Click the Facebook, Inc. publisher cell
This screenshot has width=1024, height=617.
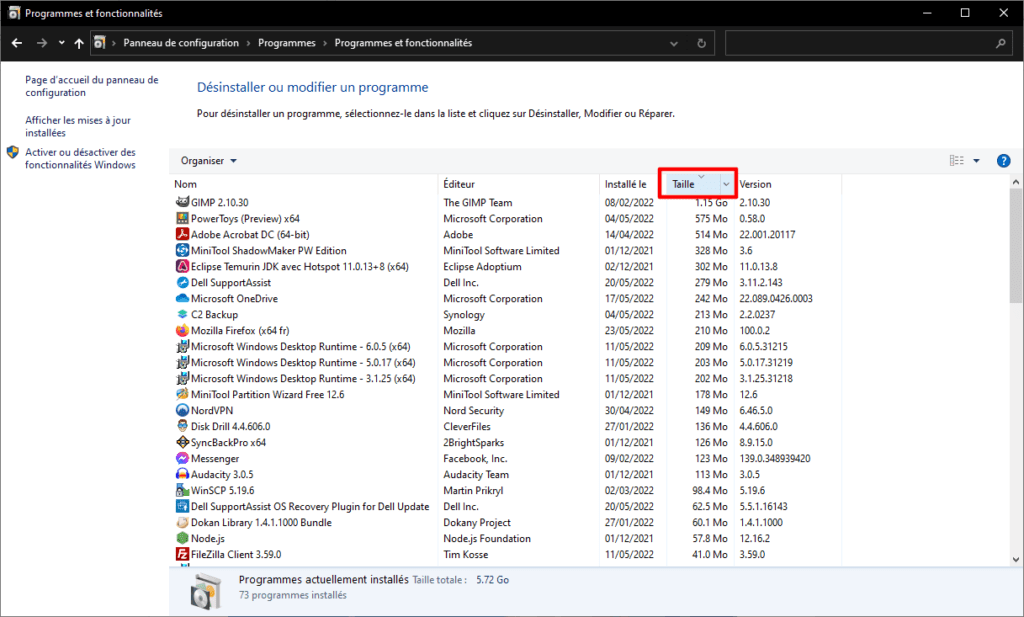(x=475, y=458)
